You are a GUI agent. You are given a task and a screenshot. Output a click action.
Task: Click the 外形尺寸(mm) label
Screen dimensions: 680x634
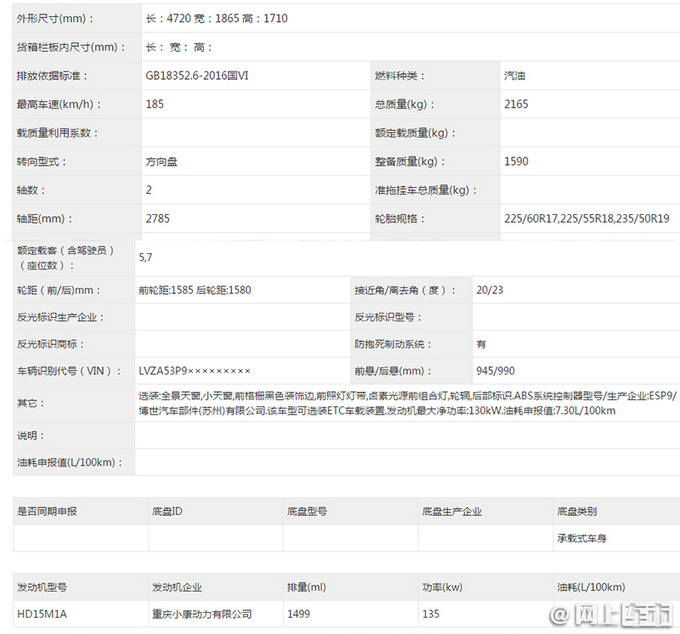pos(55,19)
